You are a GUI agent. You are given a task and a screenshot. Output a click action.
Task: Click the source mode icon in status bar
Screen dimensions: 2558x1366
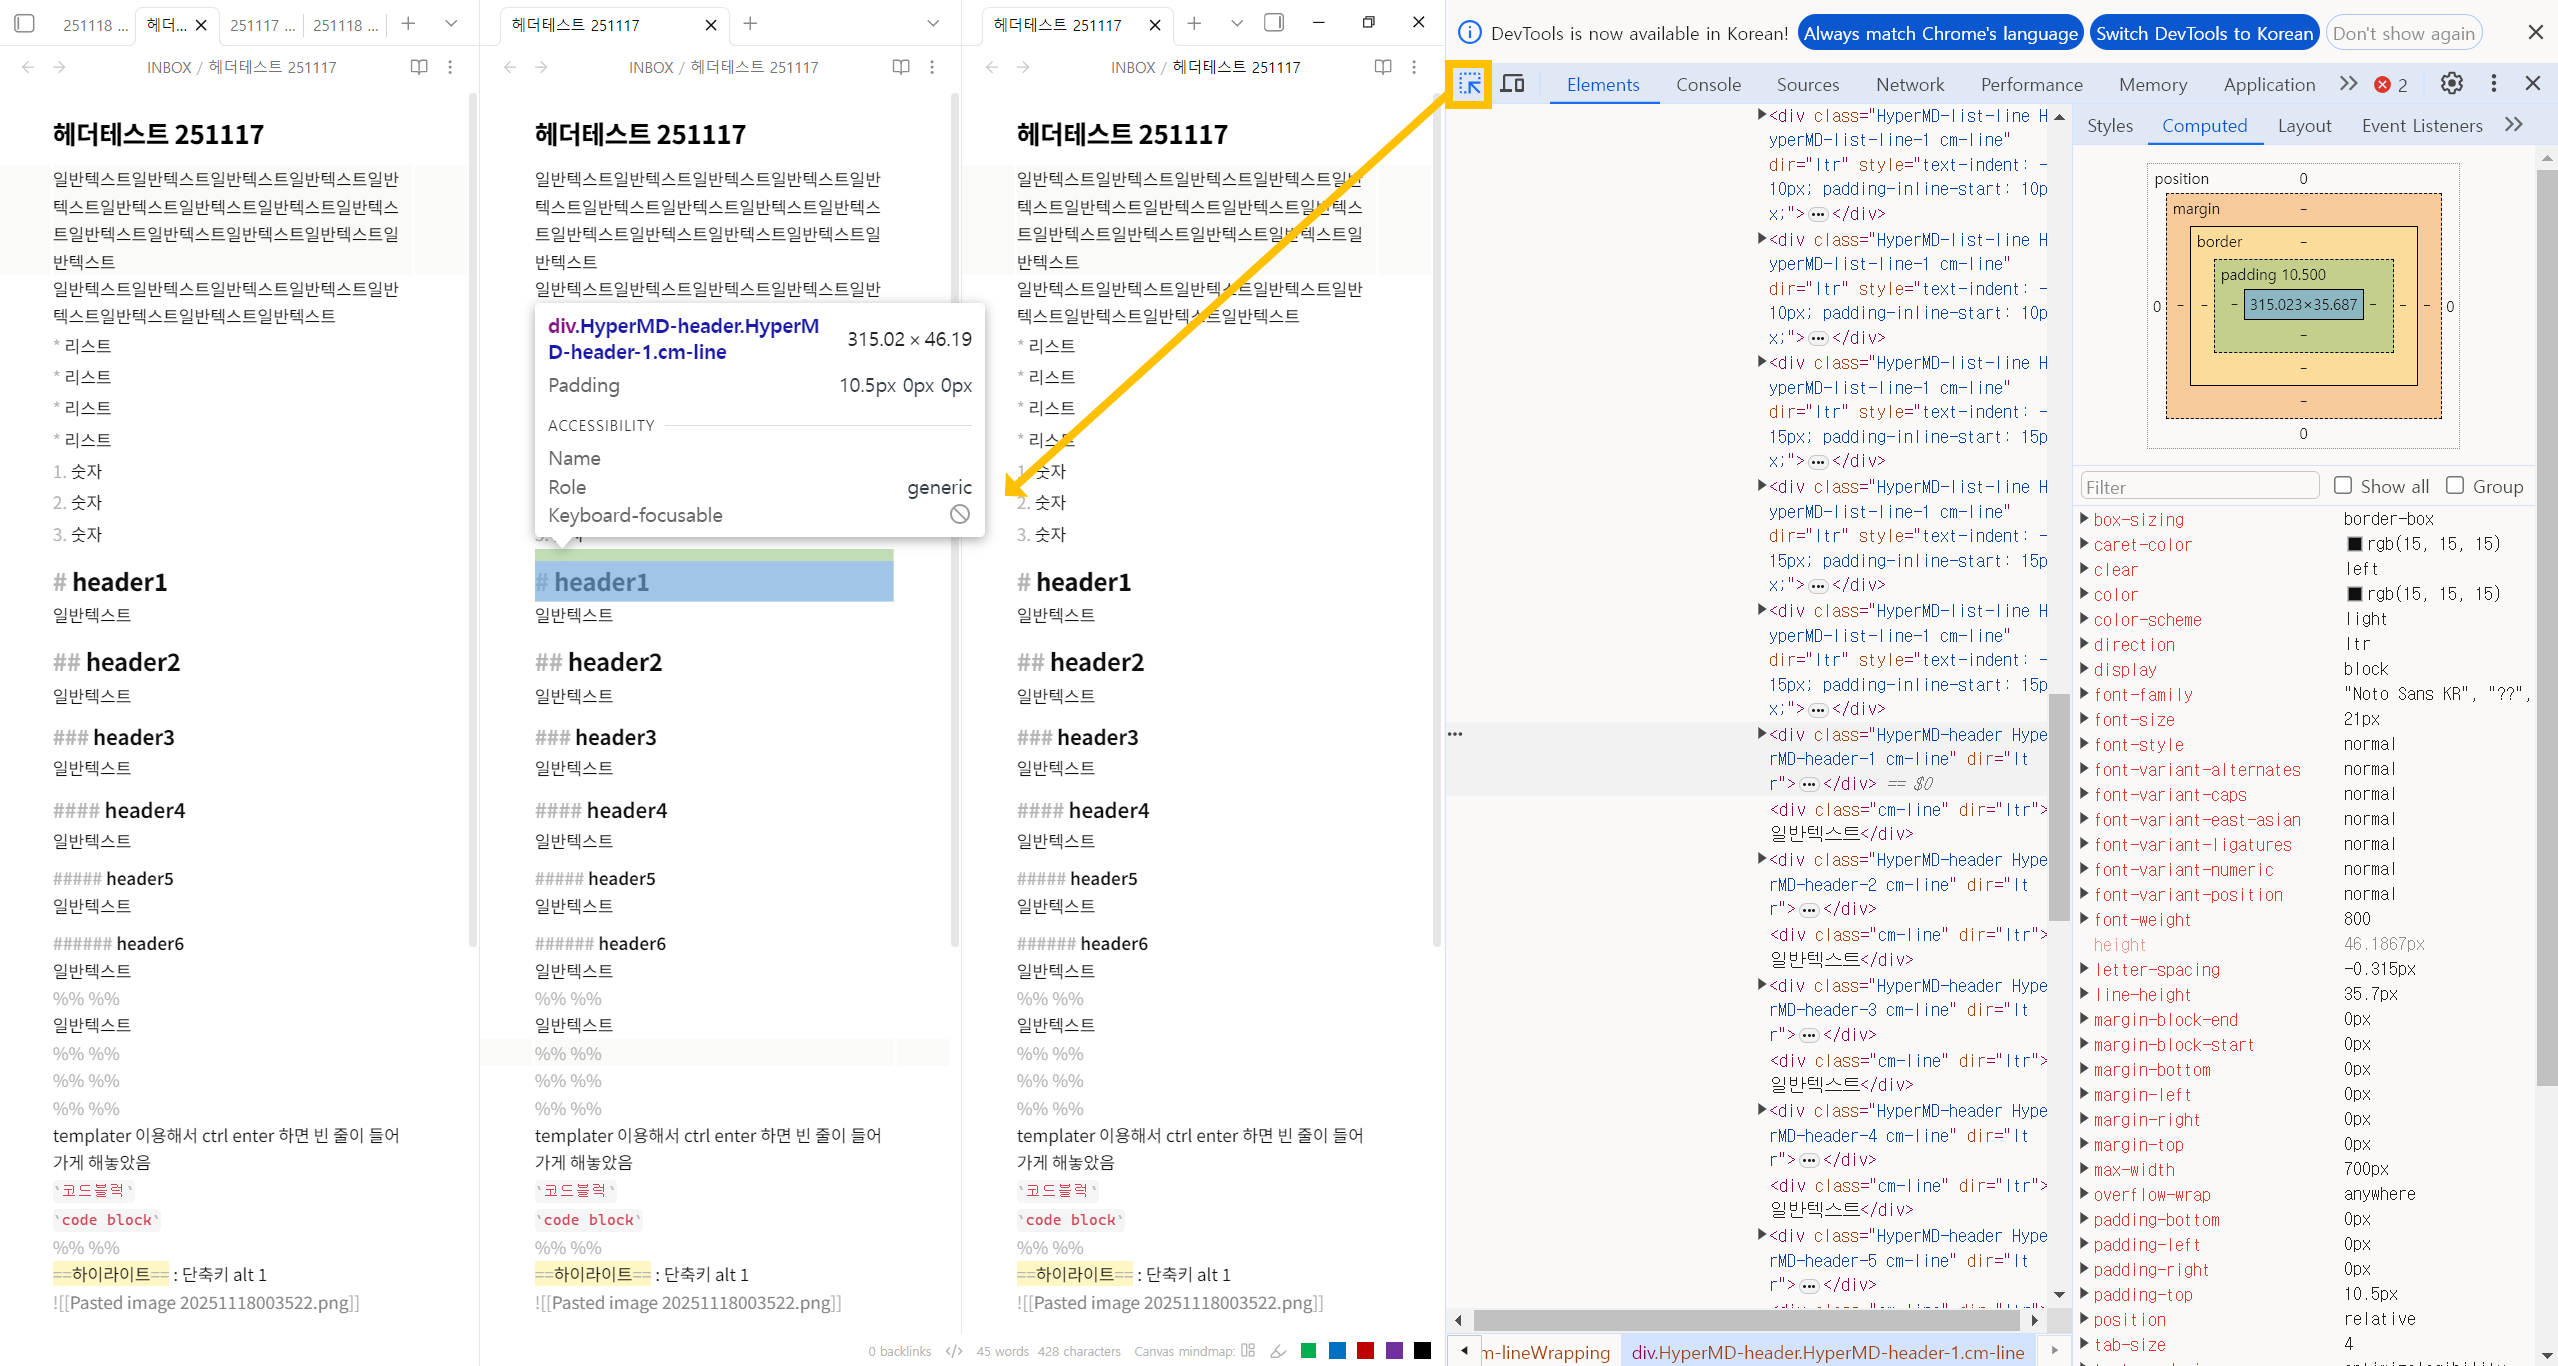(x=954, y=1351)
